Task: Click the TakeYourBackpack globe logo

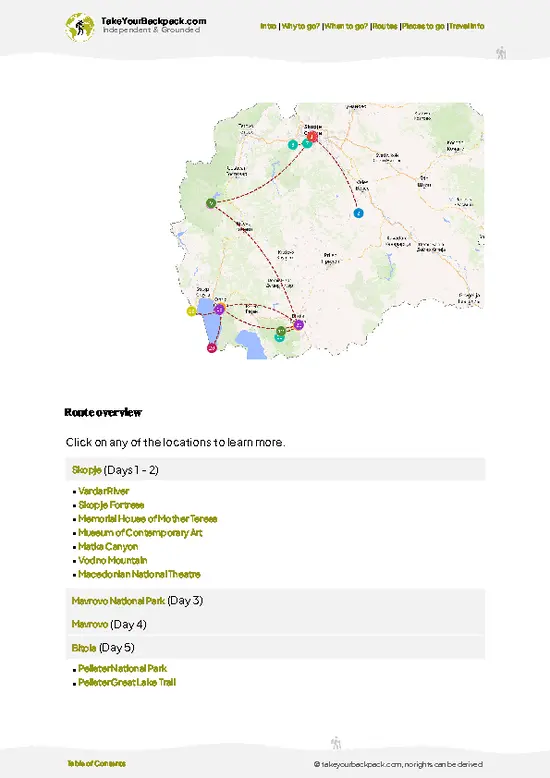Action: [x=80, y=27]
